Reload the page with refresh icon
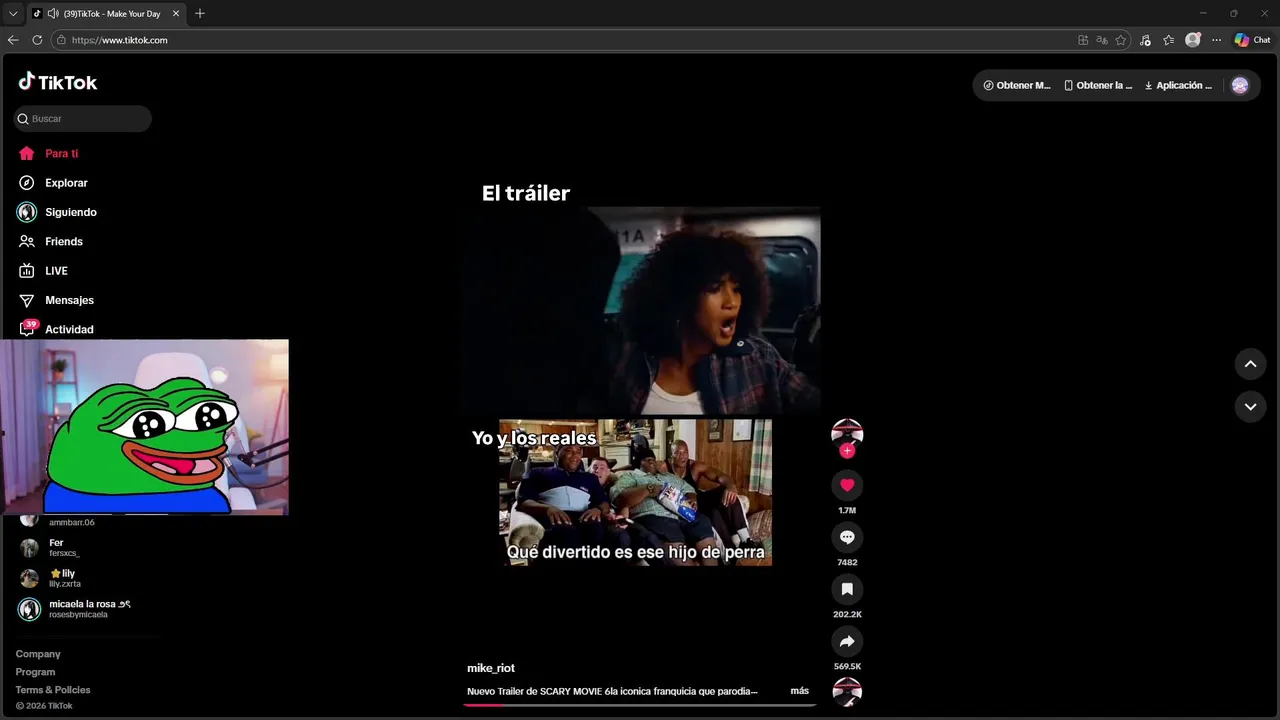Image resolution: width=1280 pixels, height=720 pixels. (37, 40)
